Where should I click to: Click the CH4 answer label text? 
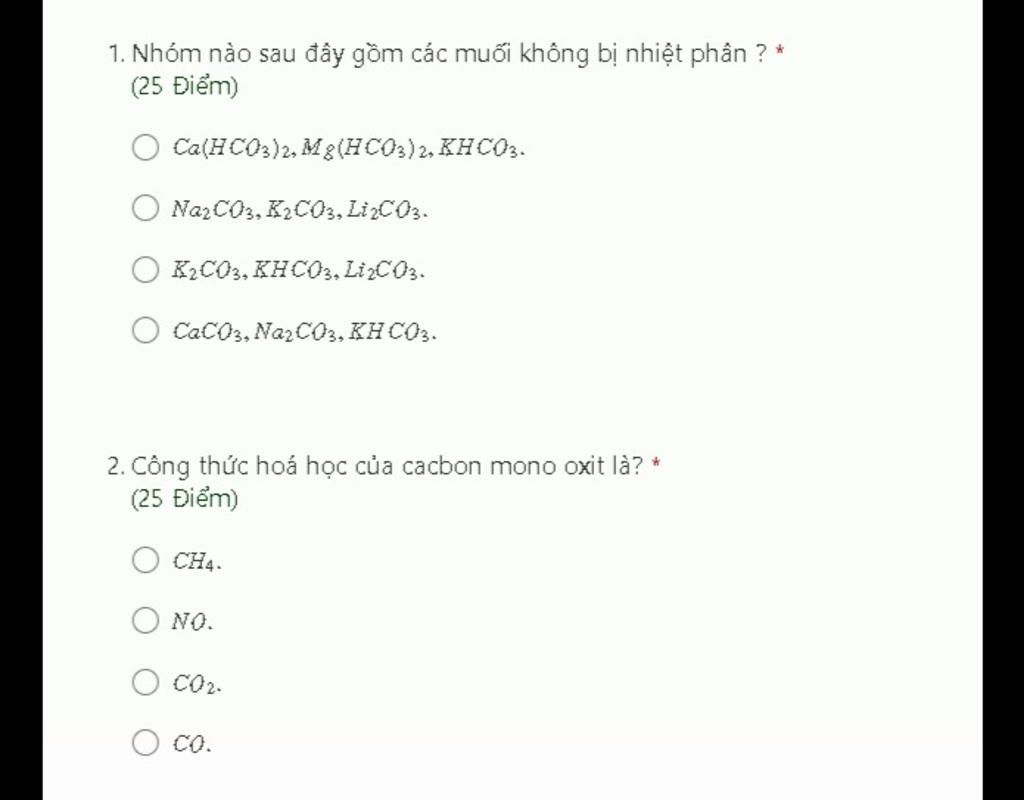tap(197, 561)
